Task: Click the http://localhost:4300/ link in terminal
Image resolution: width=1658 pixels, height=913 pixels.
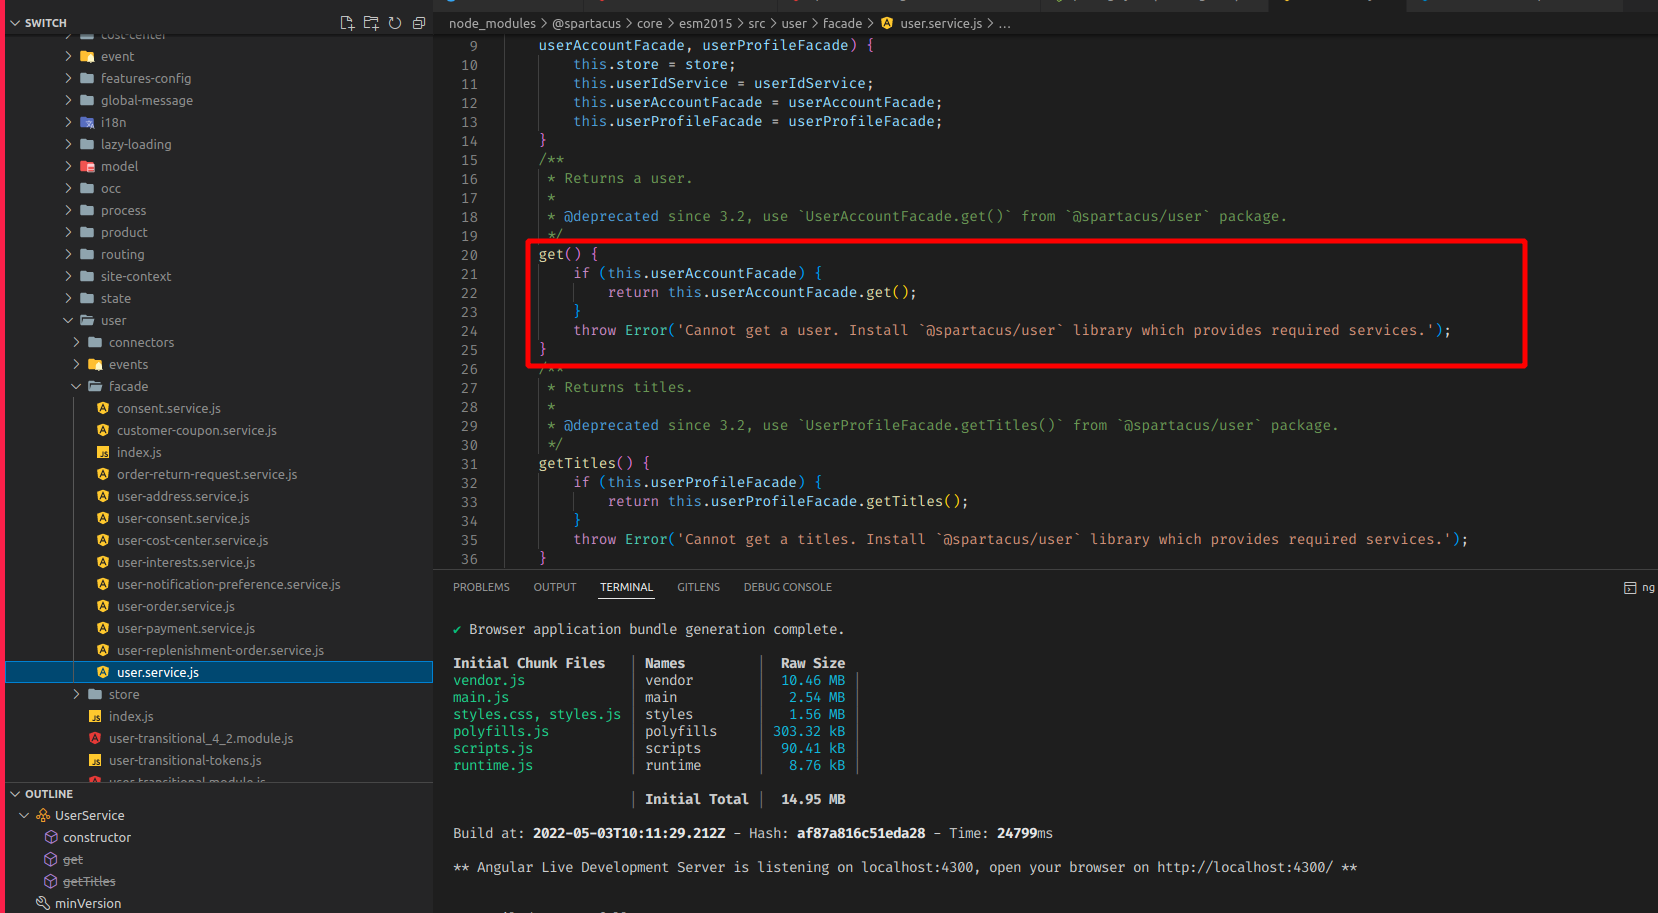Action: point(1245,868)
